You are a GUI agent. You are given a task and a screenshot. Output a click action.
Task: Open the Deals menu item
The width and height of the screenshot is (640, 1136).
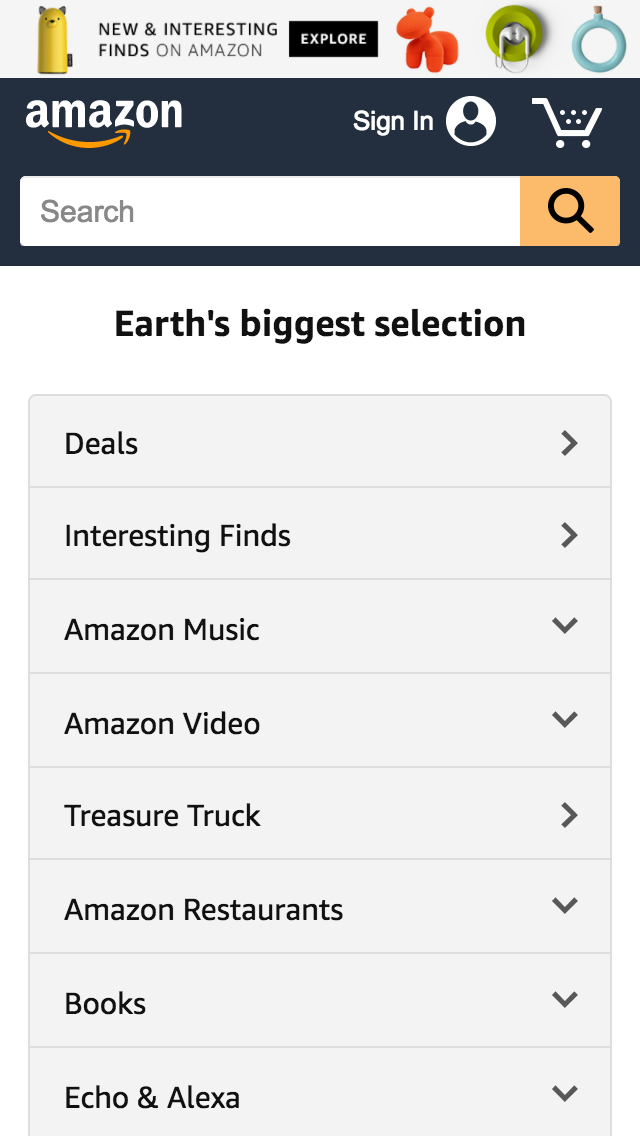pyautogui.click(x=320, y=443)
